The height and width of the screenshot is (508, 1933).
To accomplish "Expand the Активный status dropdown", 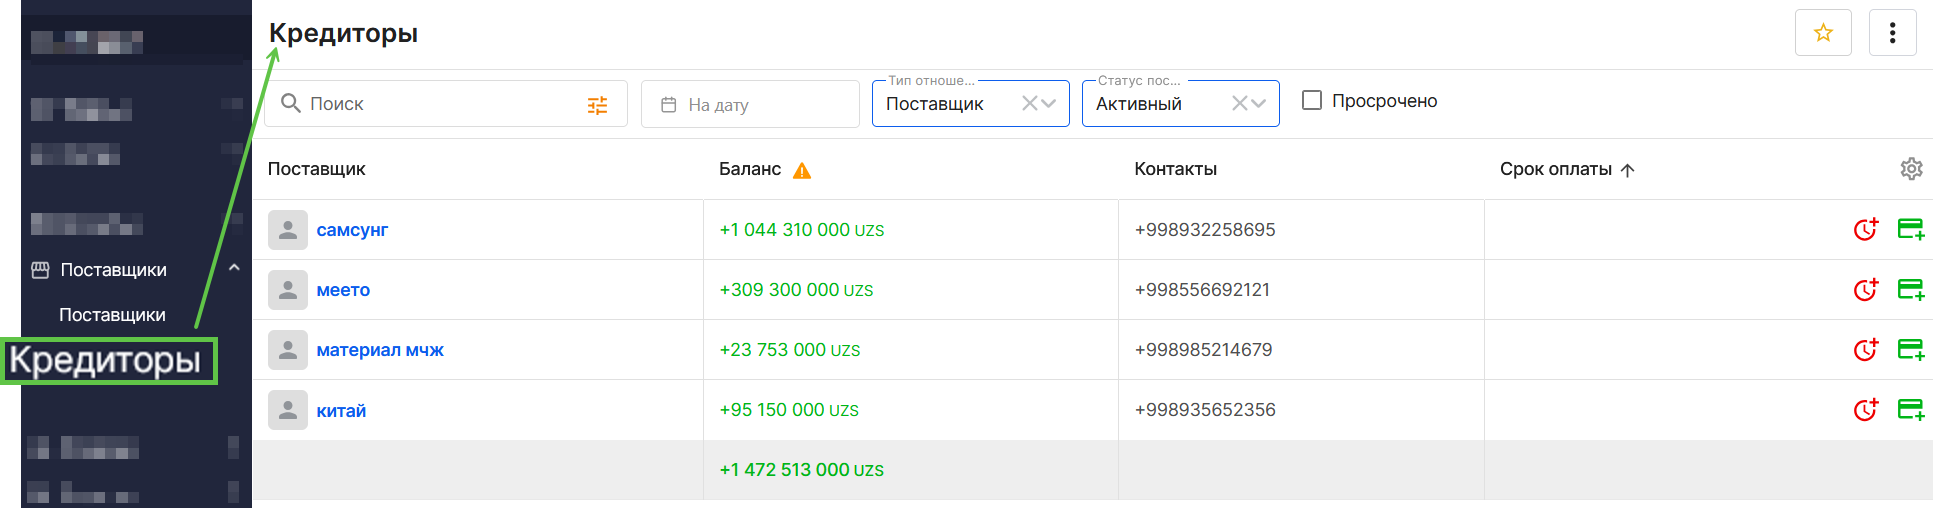I will click(1259, 103).
